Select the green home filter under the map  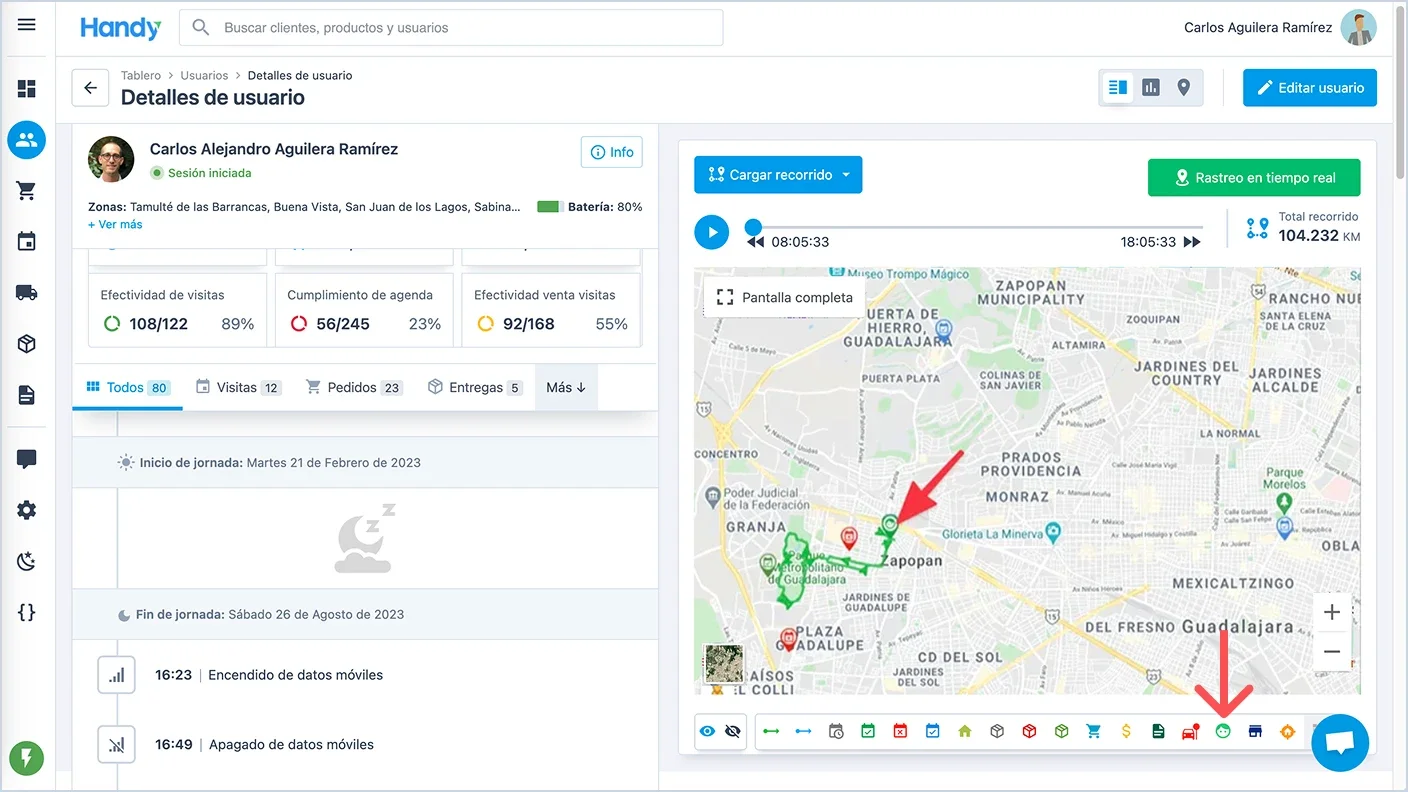(x=964, y=731)
